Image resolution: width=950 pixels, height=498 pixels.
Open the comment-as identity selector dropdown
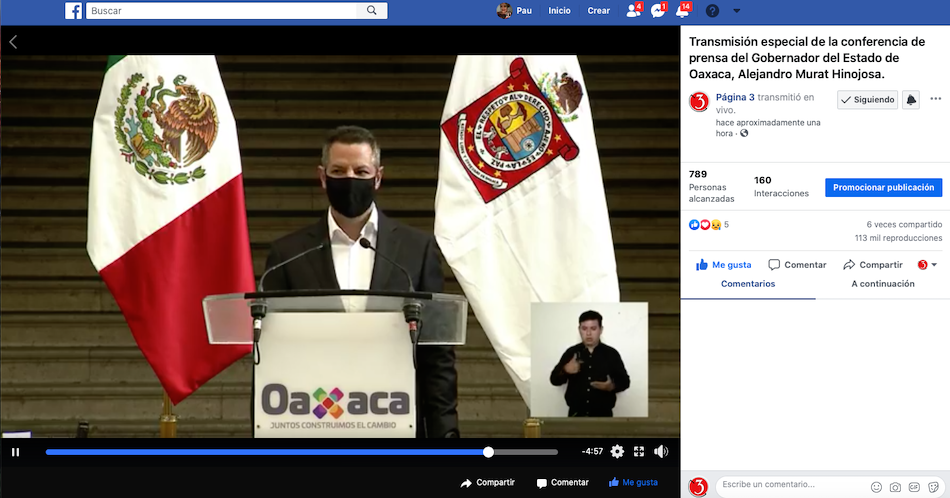[927, 265]
